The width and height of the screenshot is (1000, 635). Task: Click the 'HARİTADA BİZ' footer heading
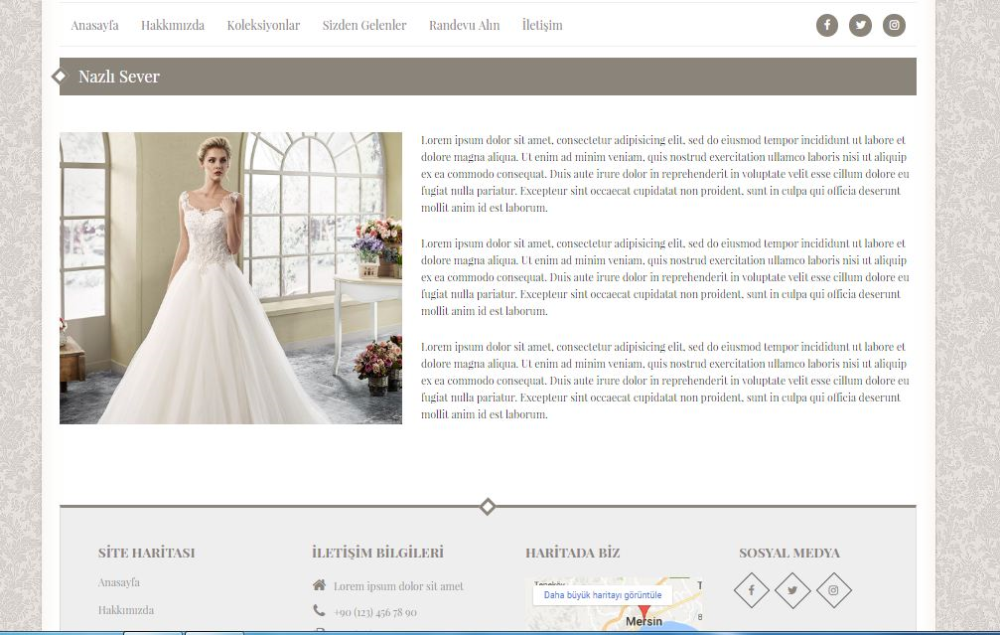tap(573, 553)
